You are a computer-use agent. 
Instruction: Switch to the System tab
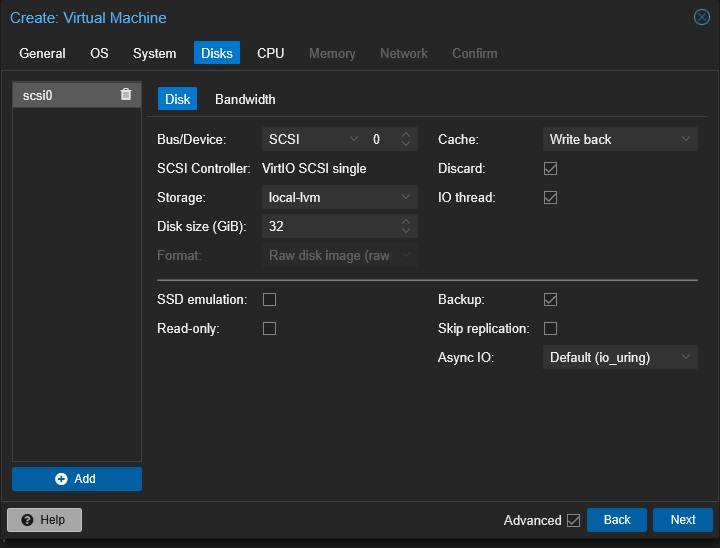click(154, 53)
